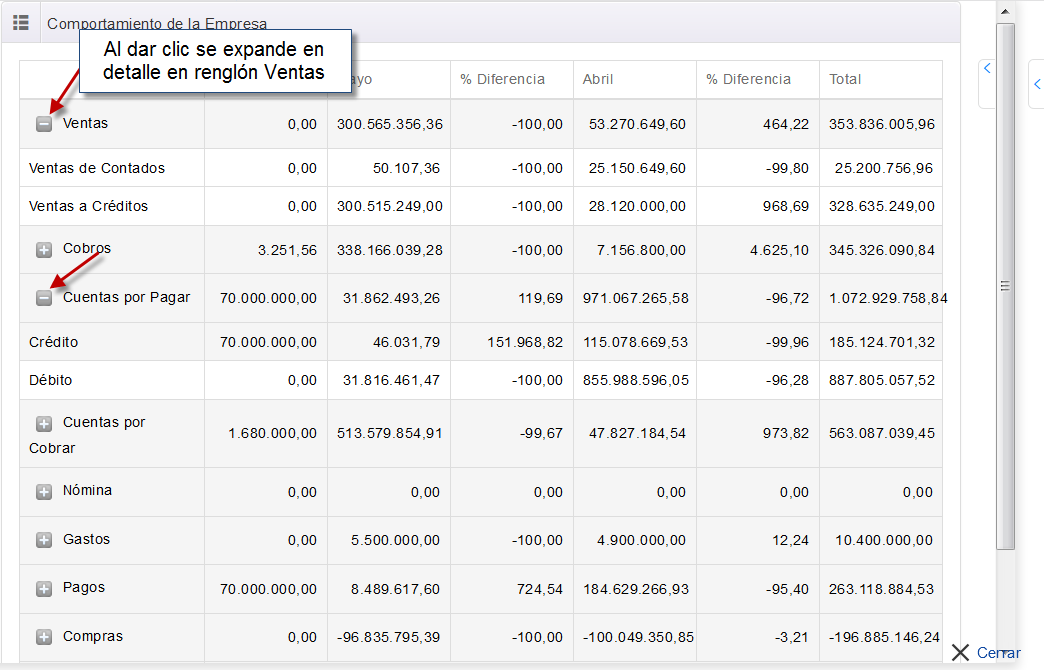Image resolution: width=1044 pixels, height=670 pixels.
Task: Expand the Cuentas por Cobrar row
Action: click(x=44, y=424)
